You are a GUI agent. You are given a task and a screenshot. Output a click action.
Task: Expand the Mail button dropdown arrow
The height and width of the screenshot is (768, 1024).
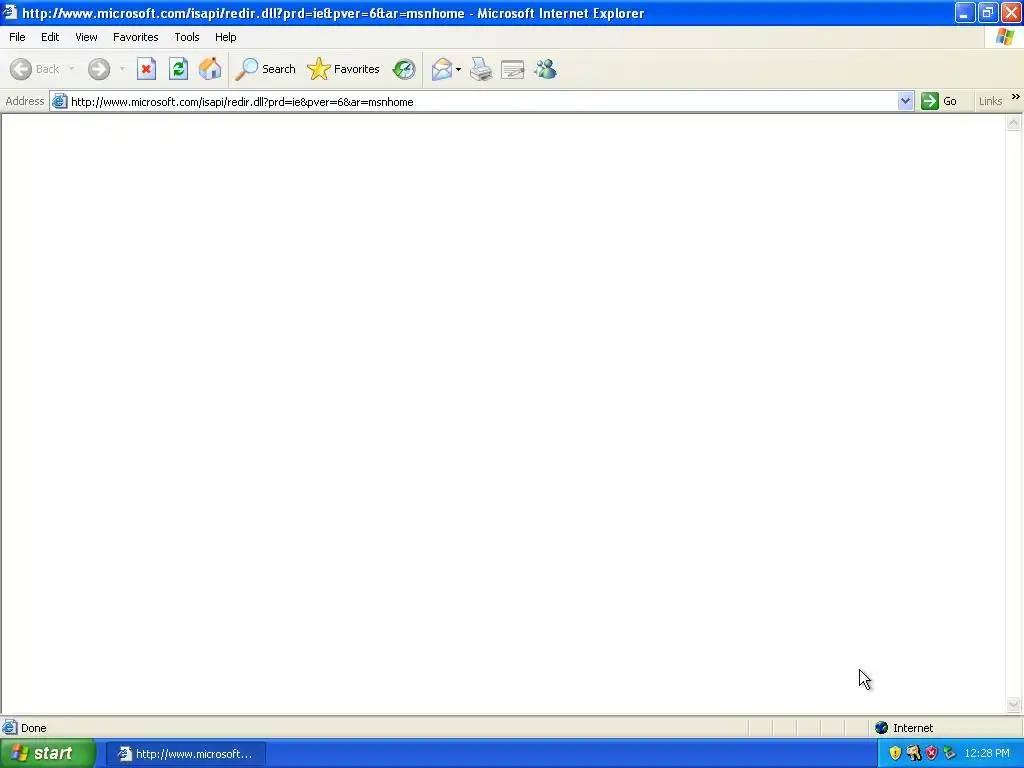458,69
